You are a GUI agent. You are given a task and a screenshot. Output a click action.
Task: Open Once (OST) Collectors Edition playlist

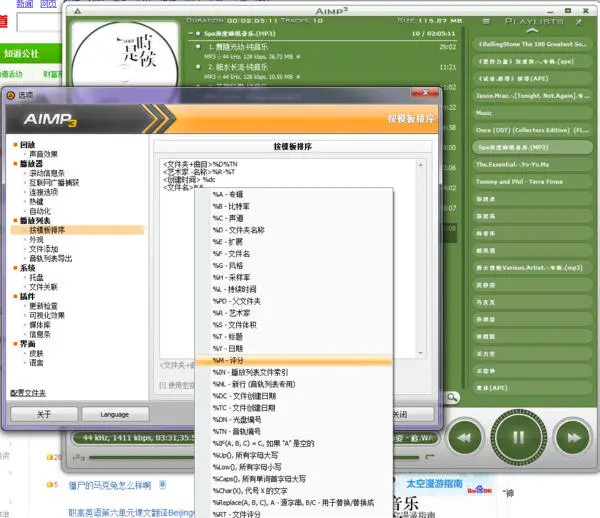click(x=532, y=130)
